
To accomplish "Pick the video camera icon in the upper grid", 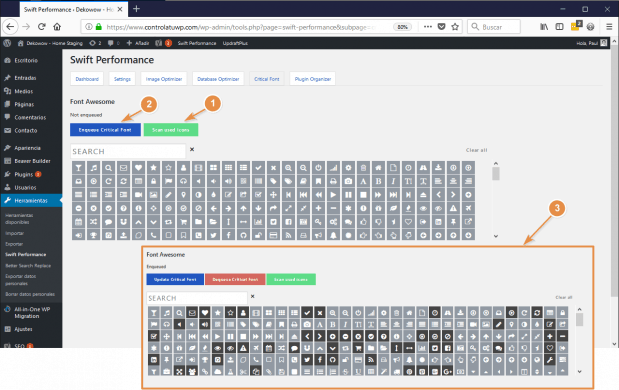I will 139,195.
